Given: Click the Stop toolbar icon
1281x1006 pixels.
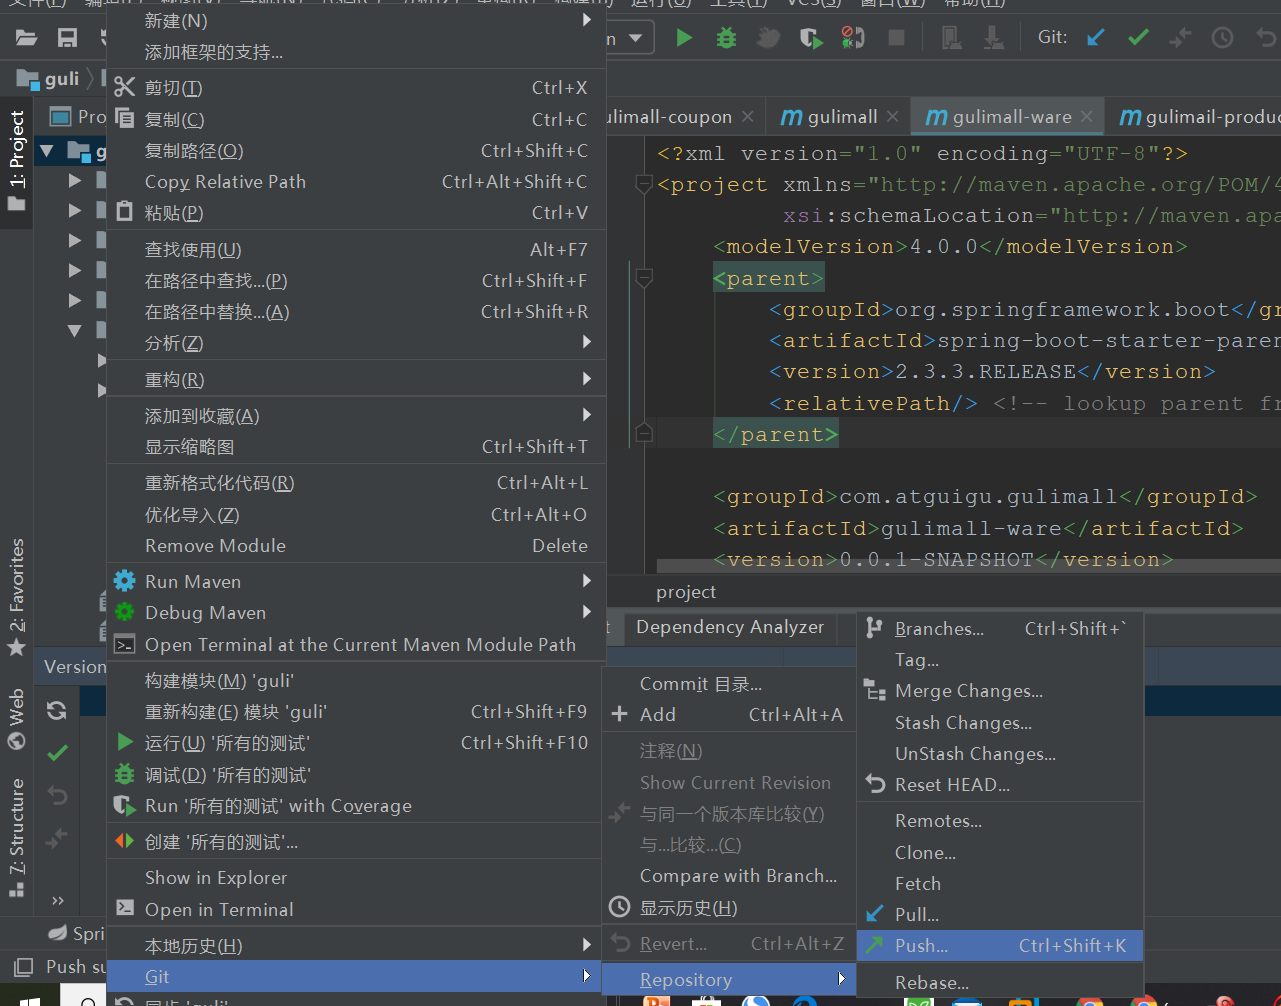Looking at the screenshot, I should pyautogui.click(x=896, y=38).
